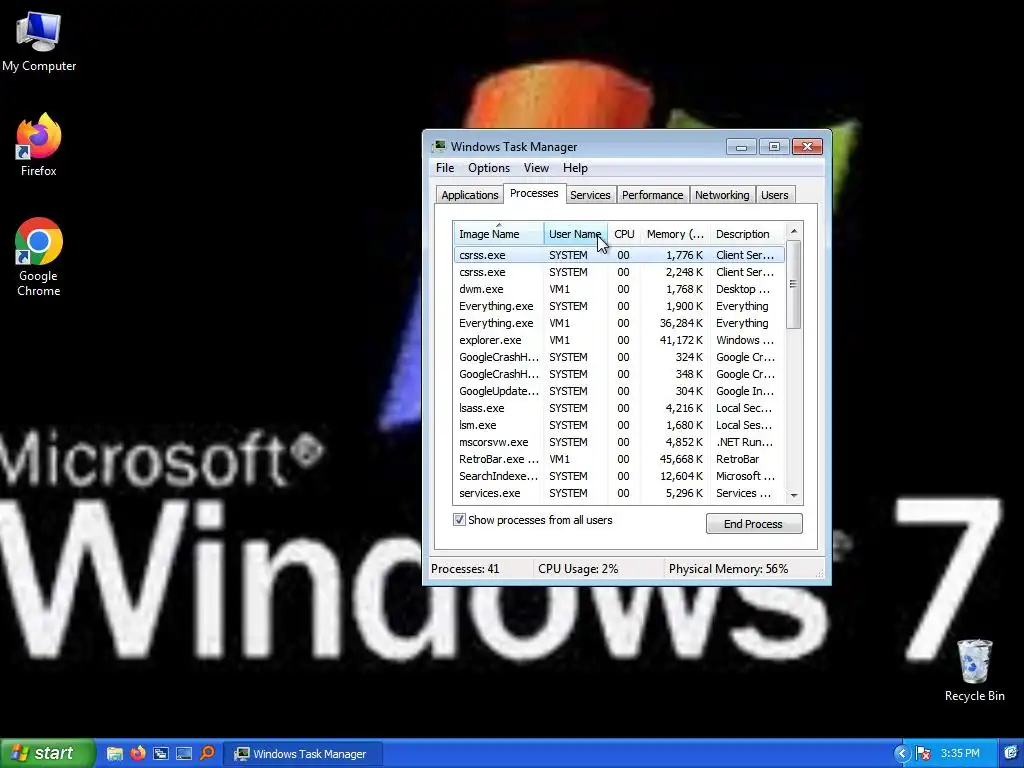Sort by the Description column header

point(747,234)
